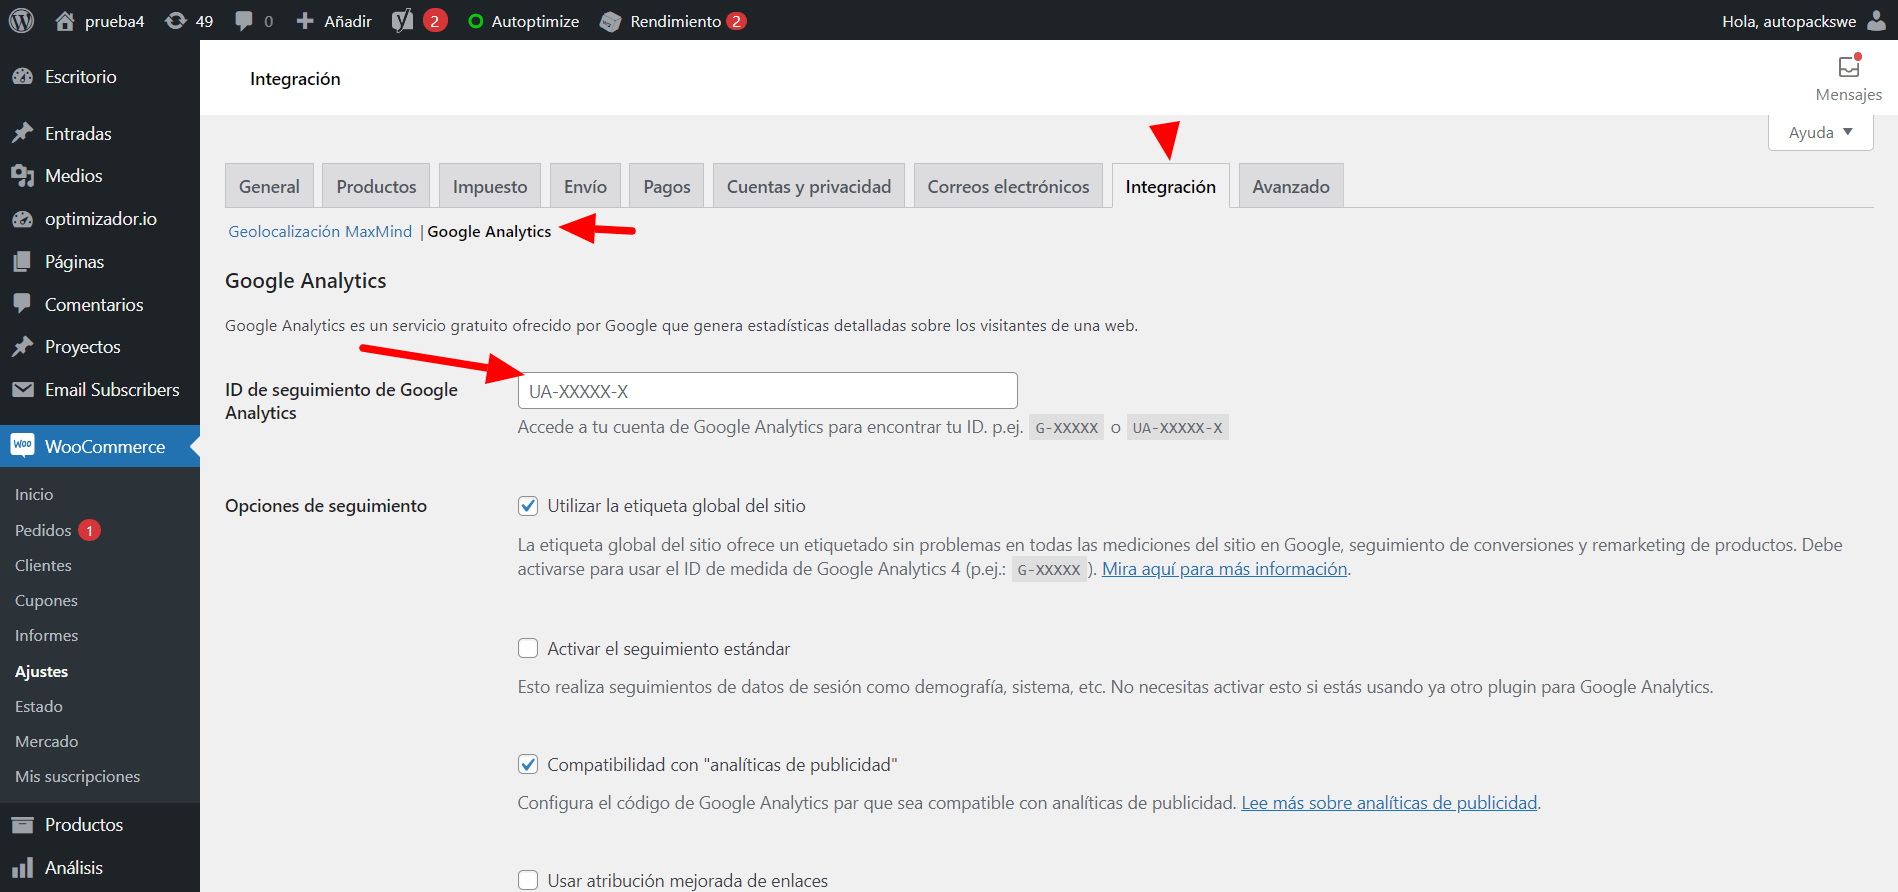
Task: Switch to the Pagos tab
Action: pos(667,186)
